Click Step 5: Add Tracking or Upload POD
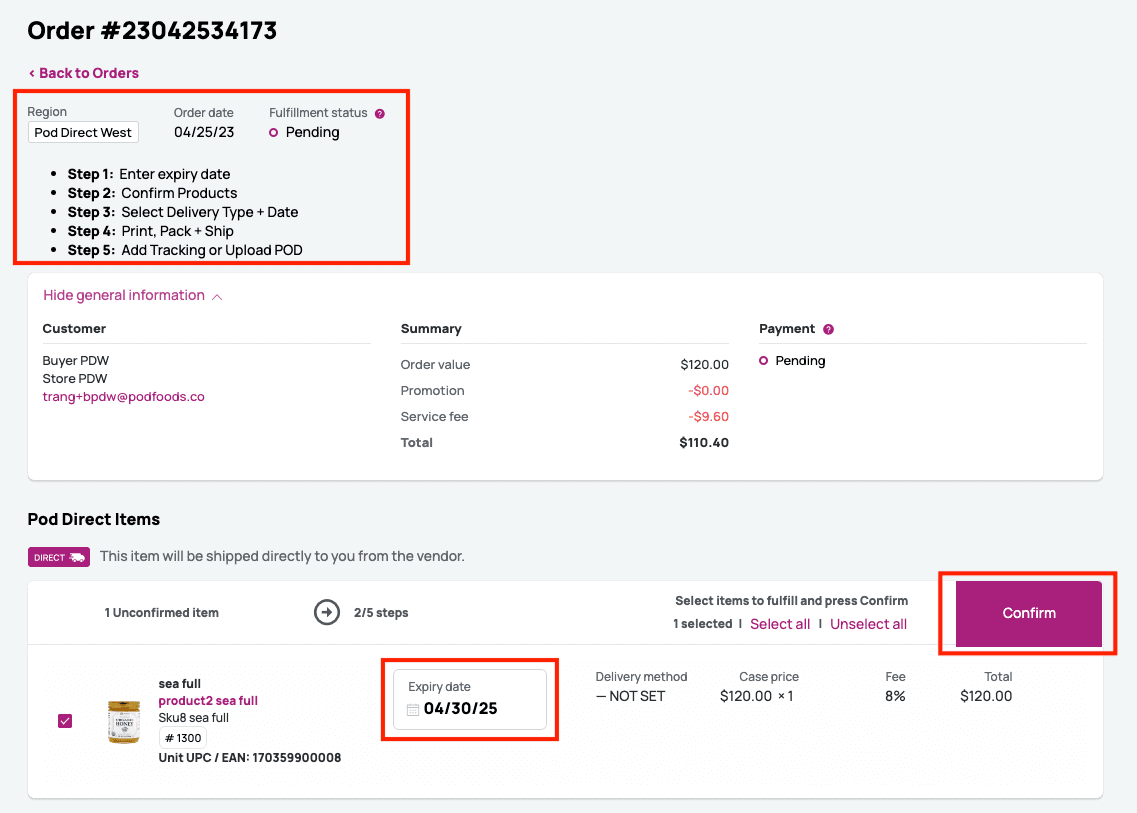This screenshot has height=813, width=1137. point(185,250)
